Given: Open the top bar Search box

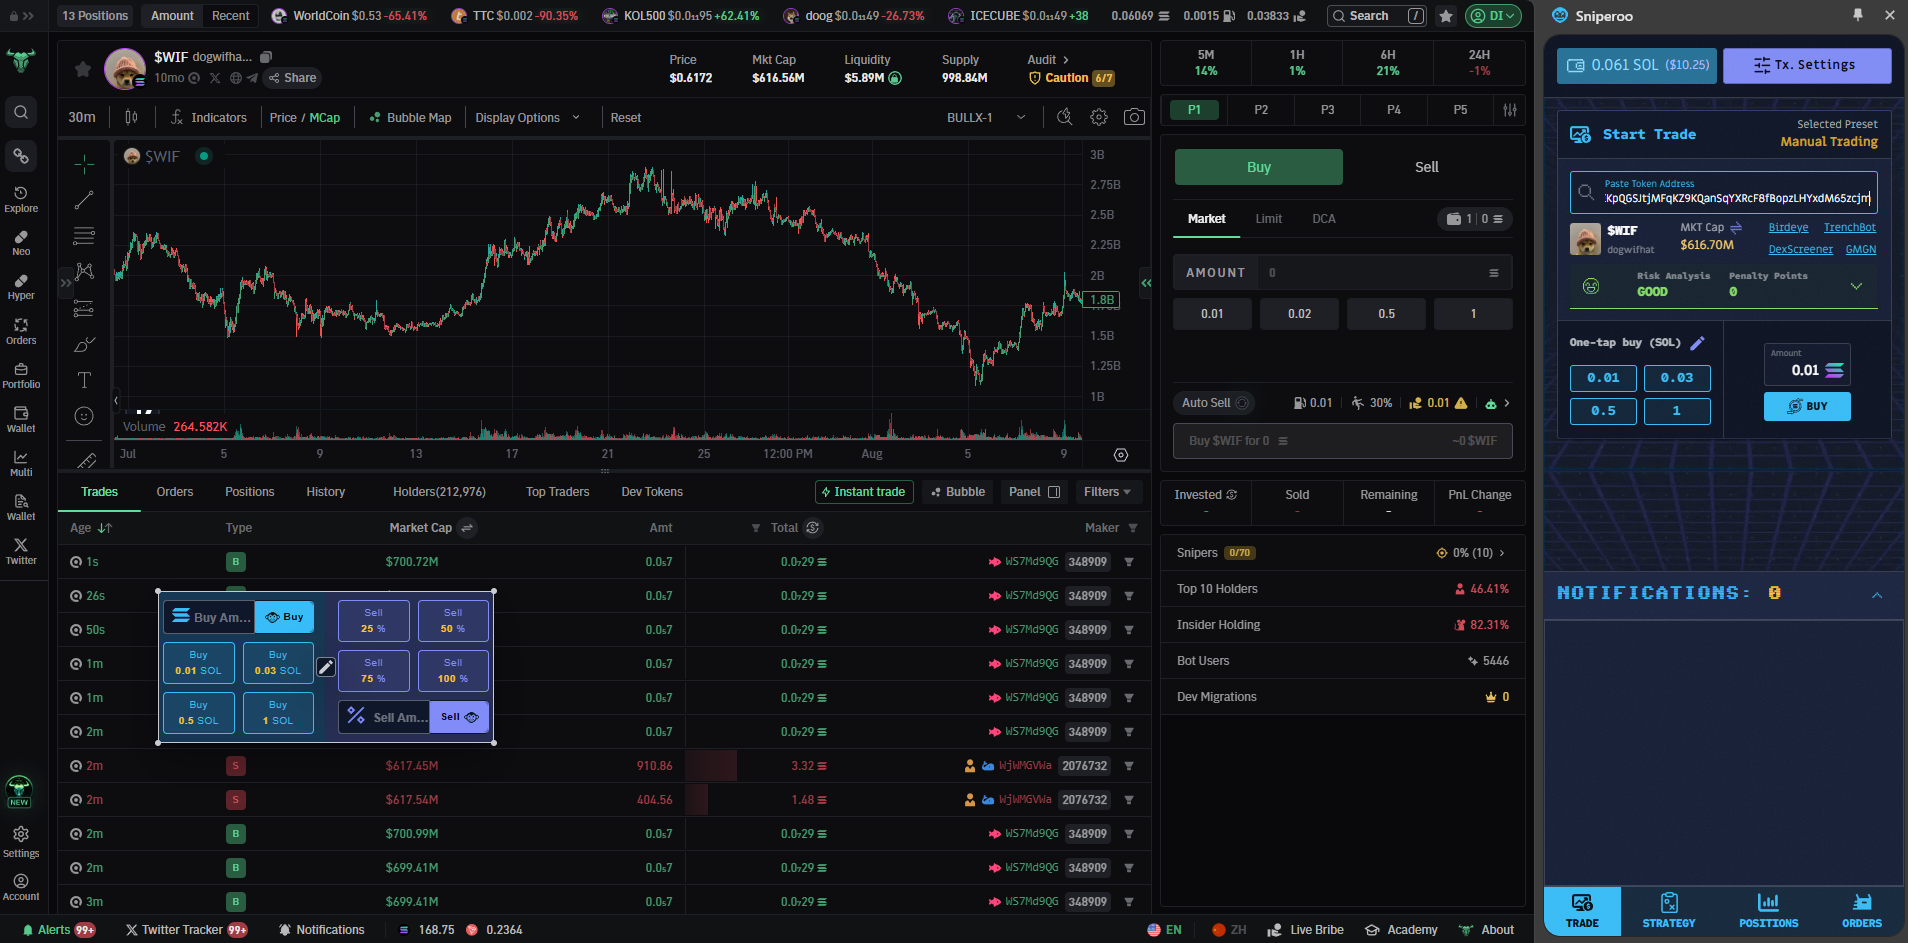Looking at the screenshot, I should pyautogui.click(x=1377, y=16).
